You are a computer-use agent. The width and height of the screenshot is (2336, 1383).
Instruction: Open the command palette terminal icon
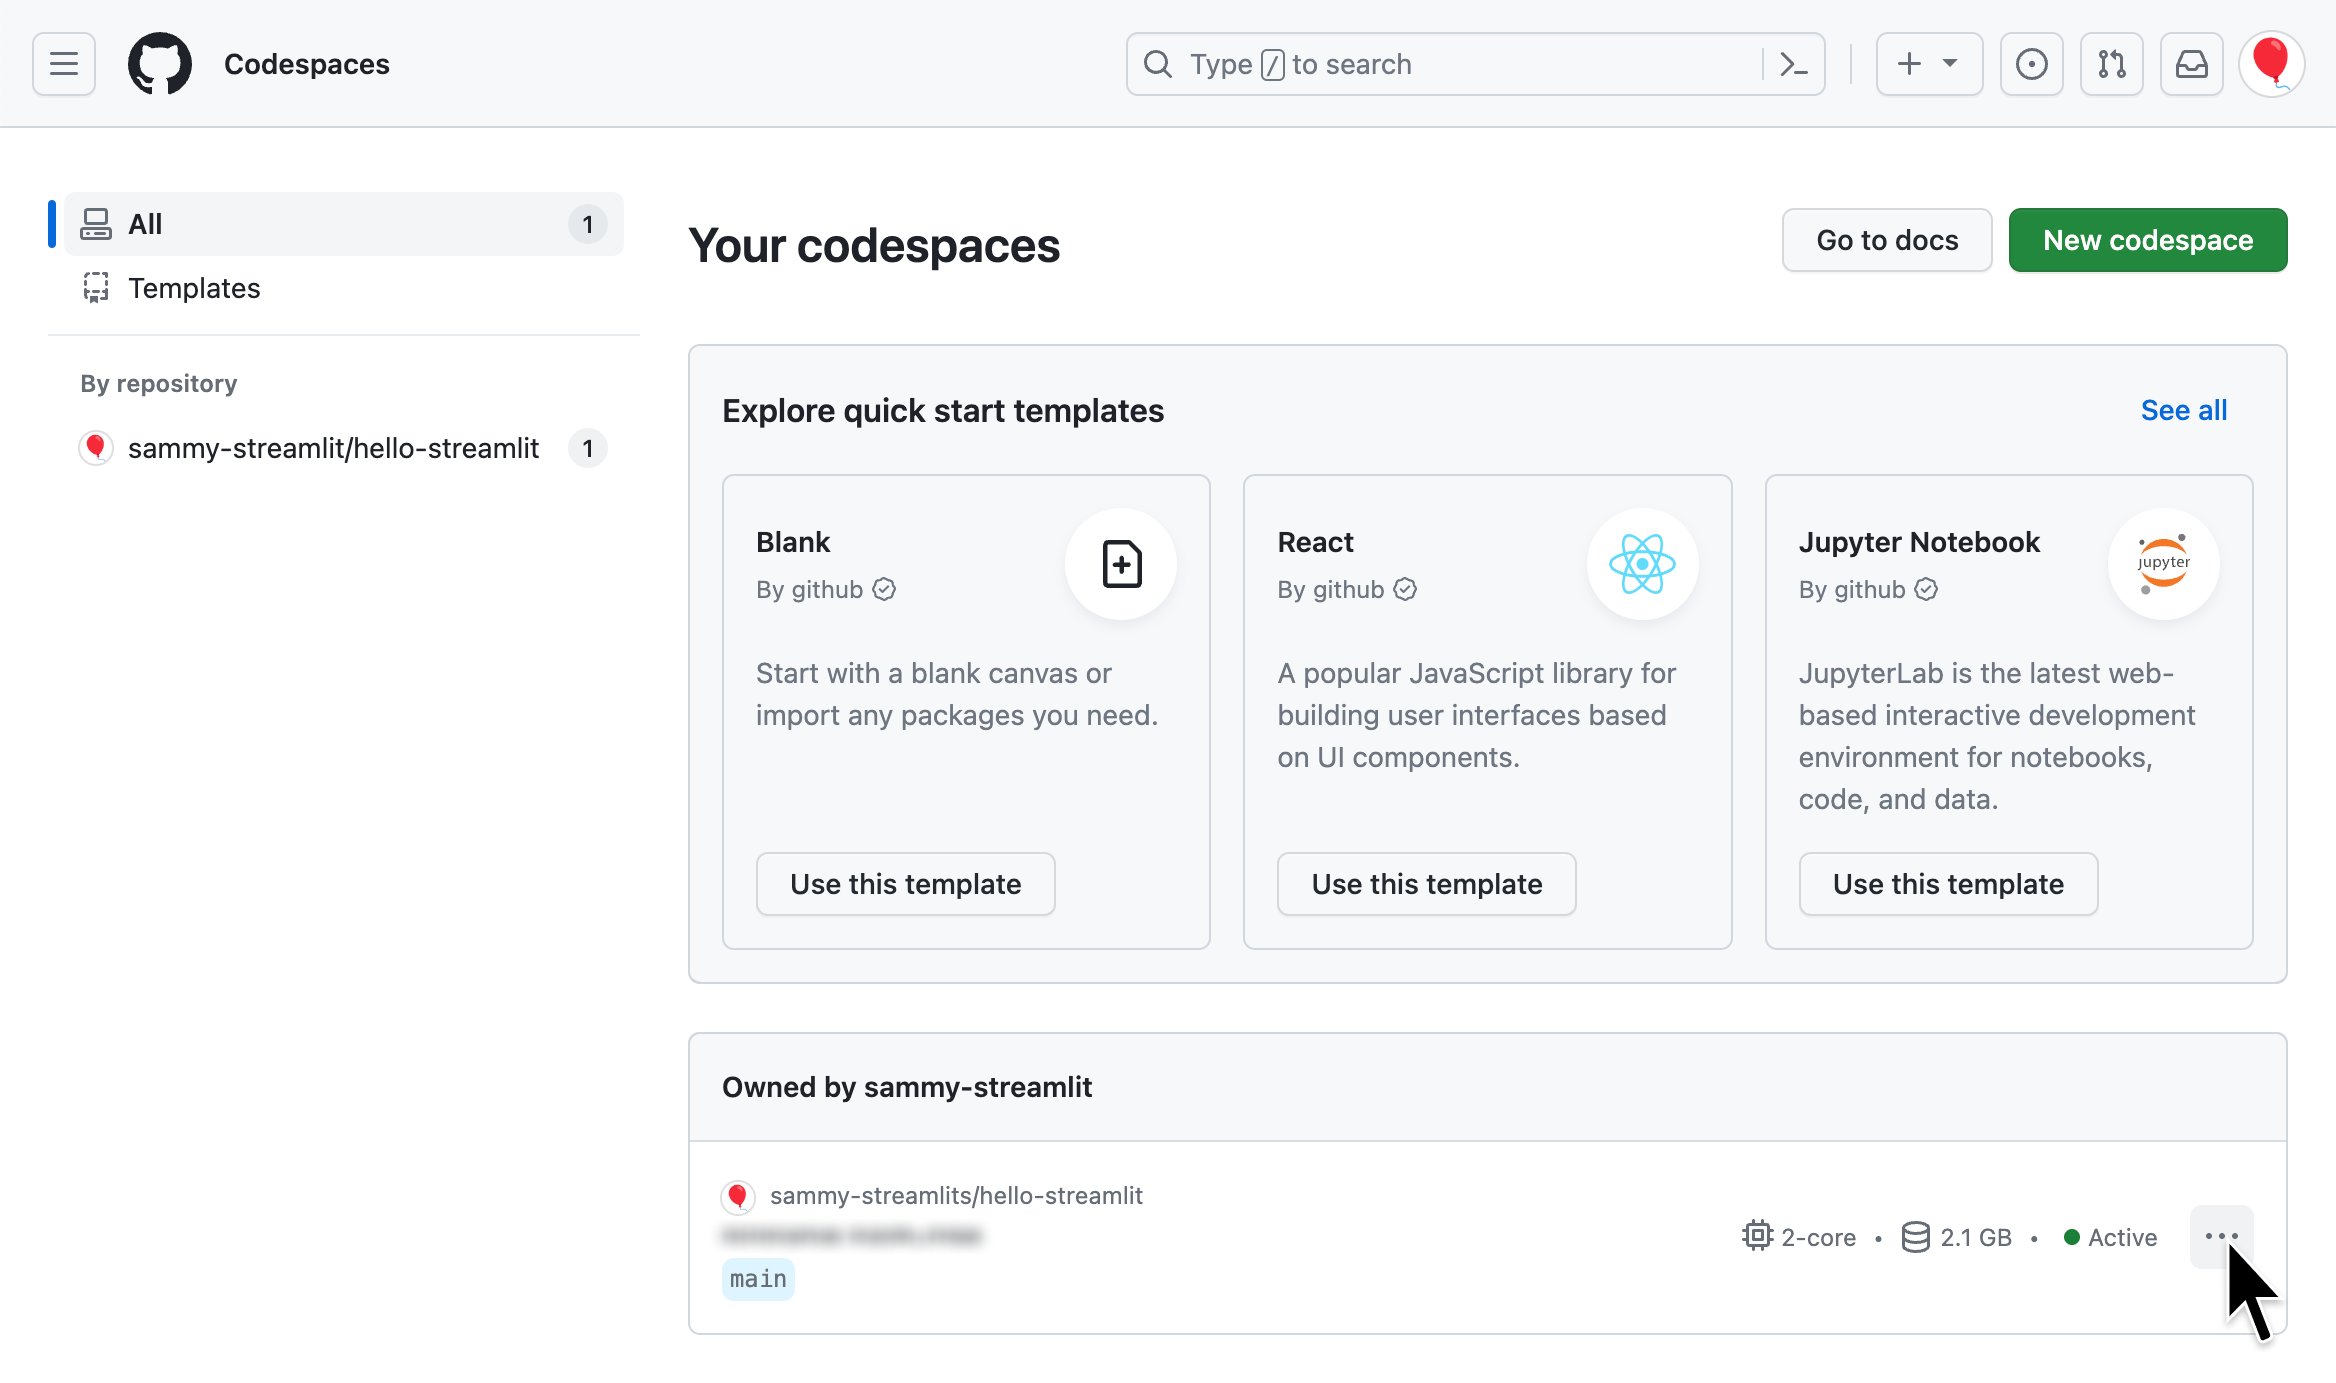click(1795, 63)
